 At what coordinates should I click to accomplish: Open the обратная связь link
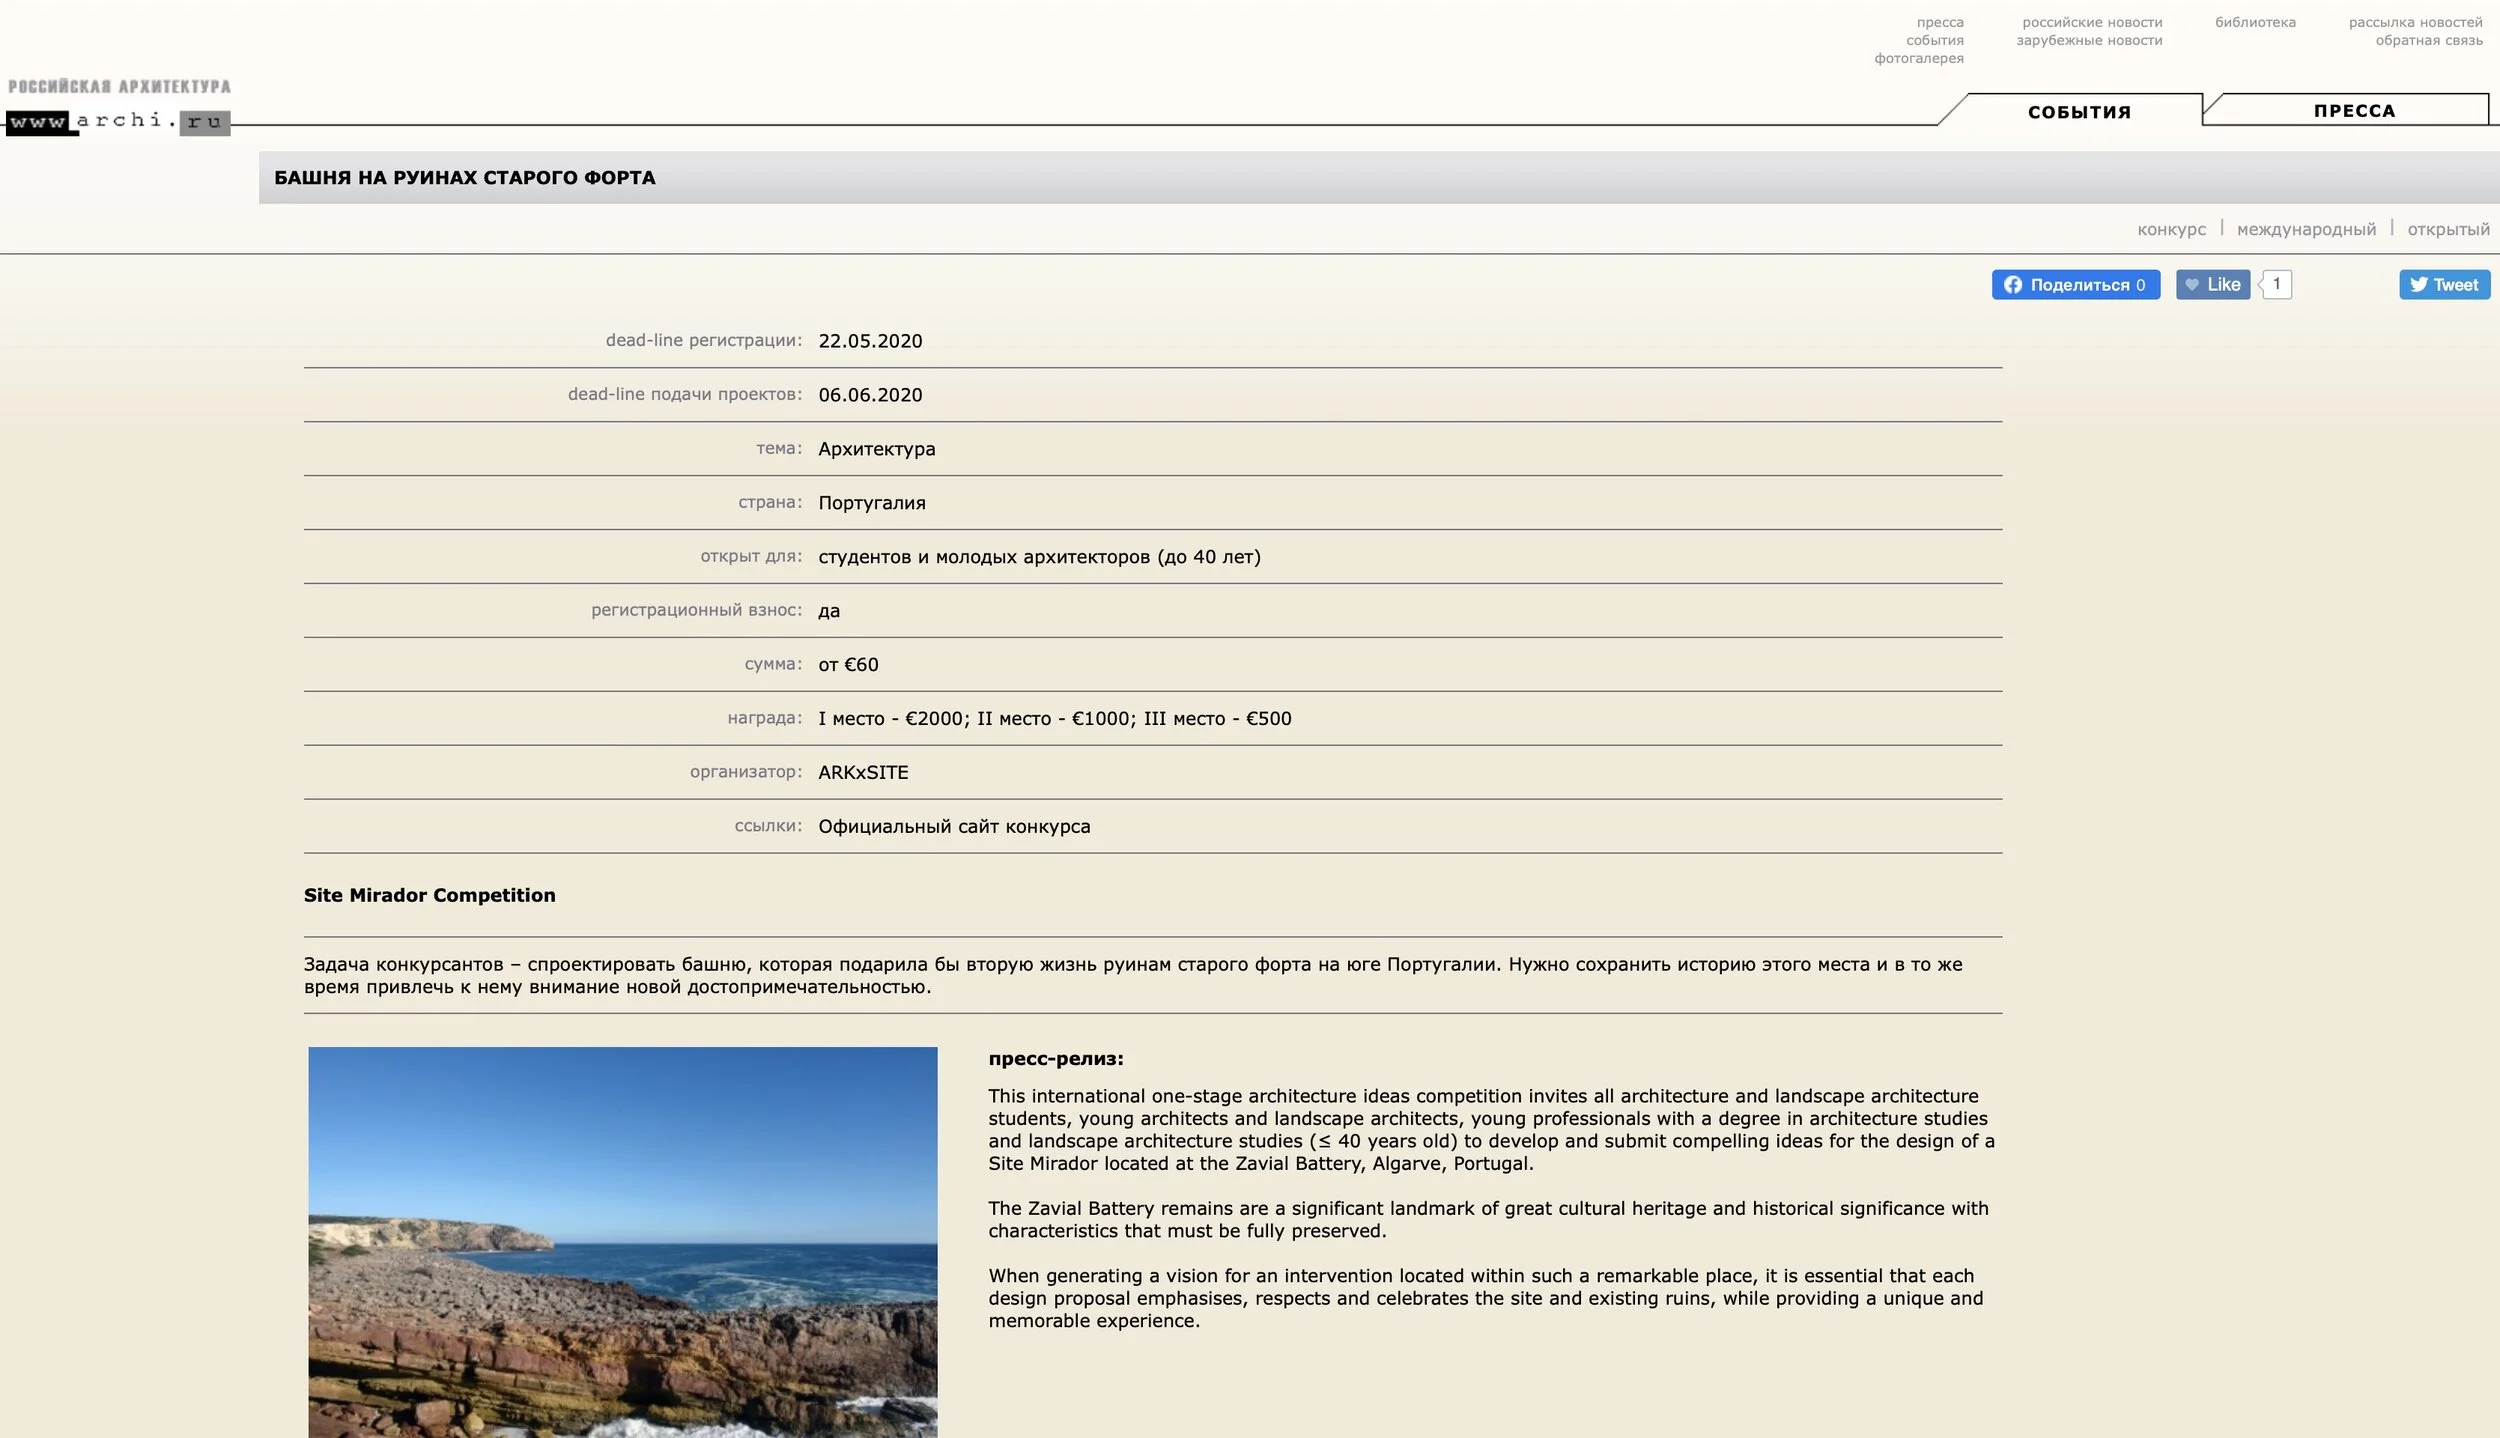pos(2428,40)
